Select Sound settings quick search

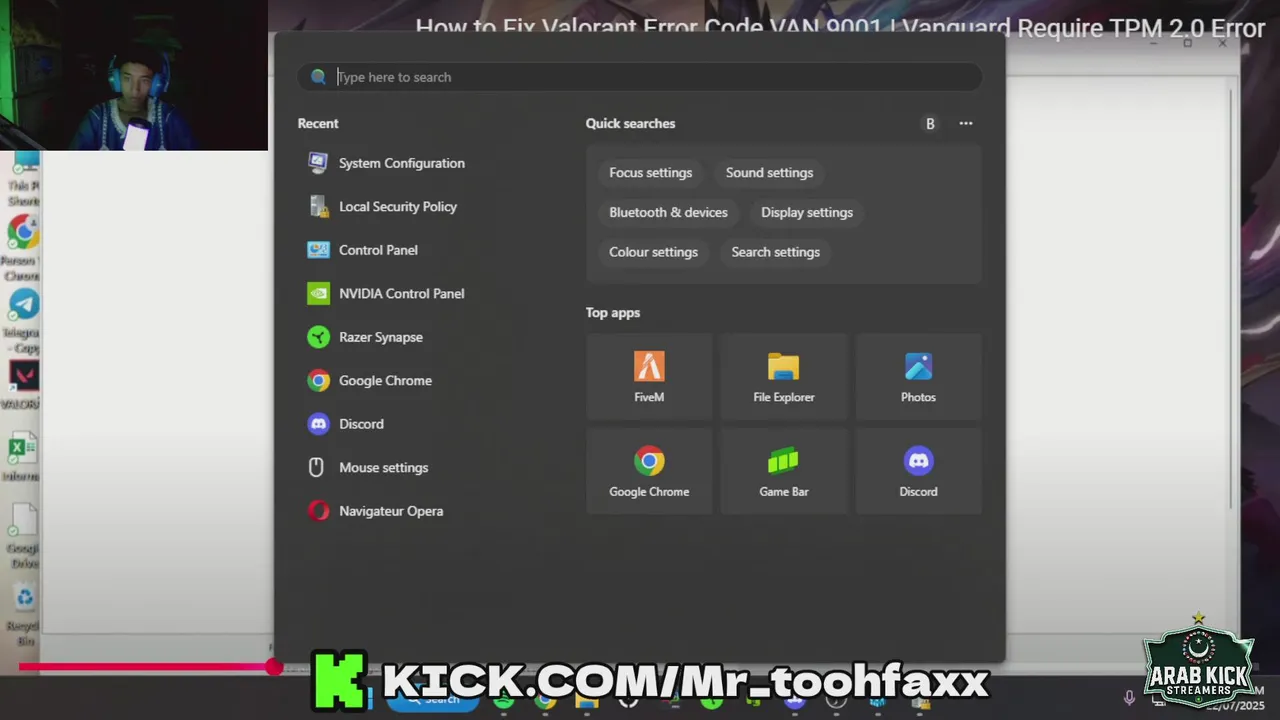769,173
